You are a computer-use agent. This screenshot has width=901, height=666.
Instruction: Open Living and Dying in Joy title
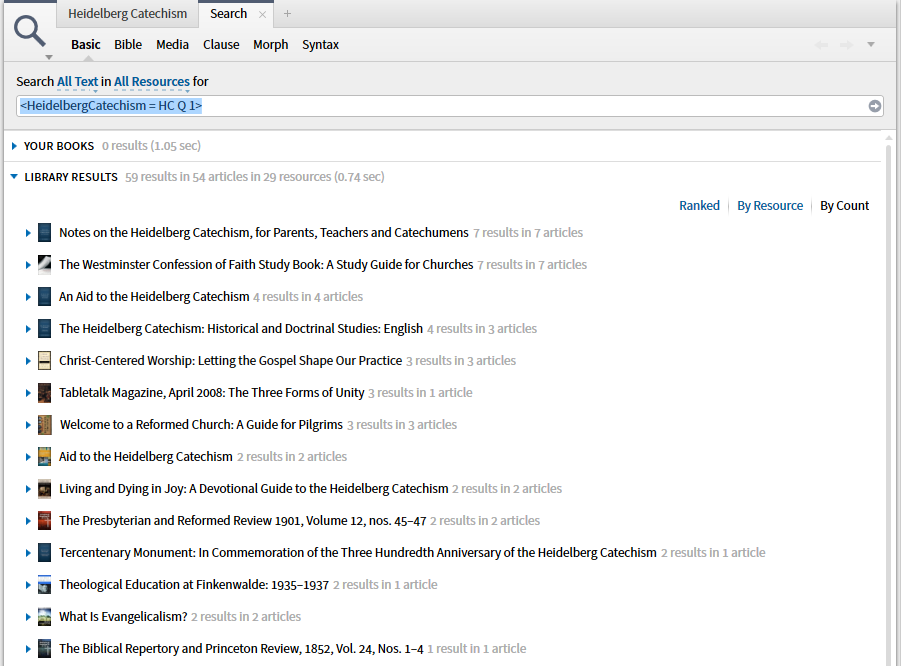click(253, 488)
